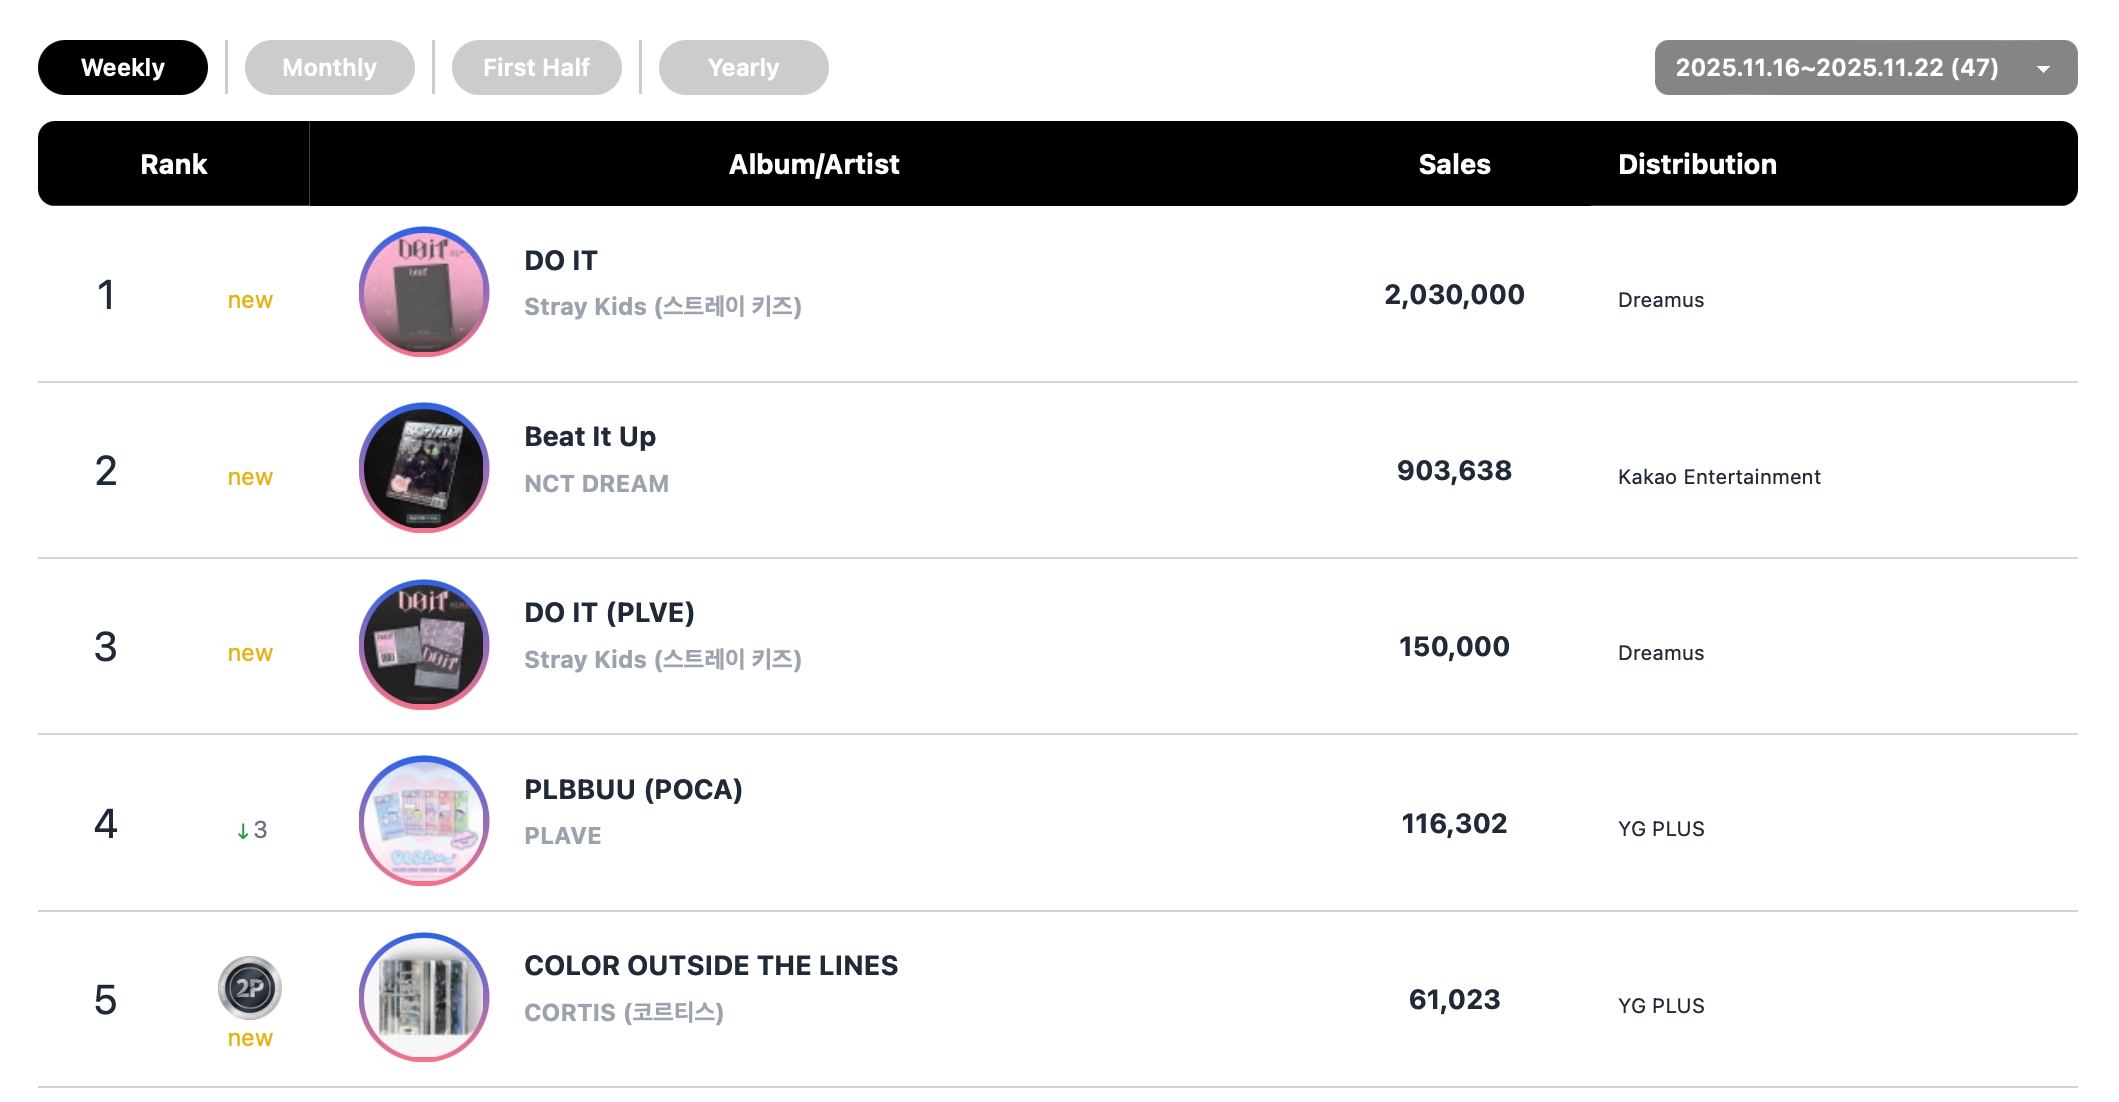Open the DO IT album title link
2119x1102 pixels.
click(561, 261)
